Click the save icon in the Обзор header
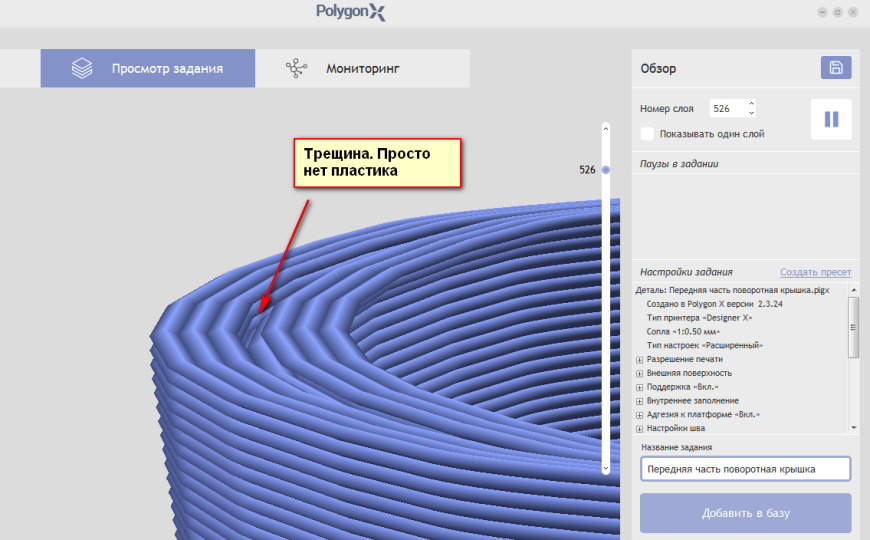The image size is (870, 540). click(x=836, y=68)
